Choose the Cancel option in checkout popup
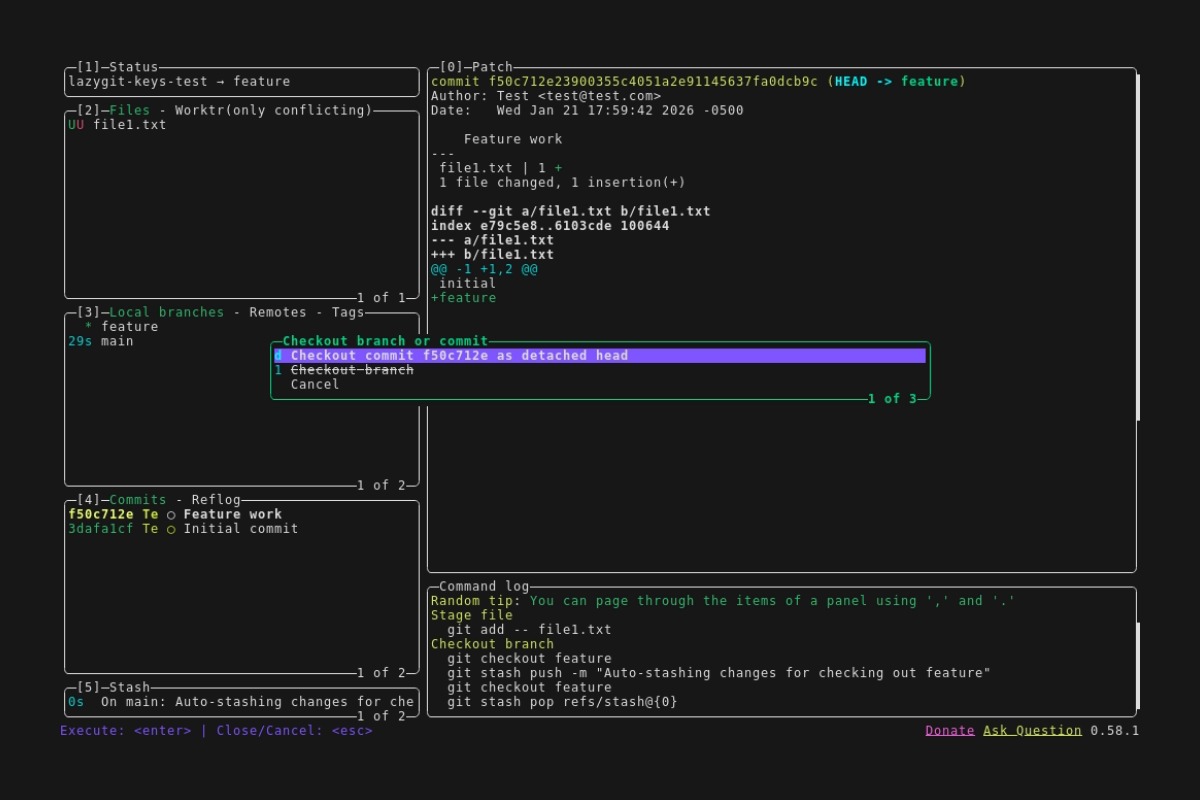 point(315,384)
